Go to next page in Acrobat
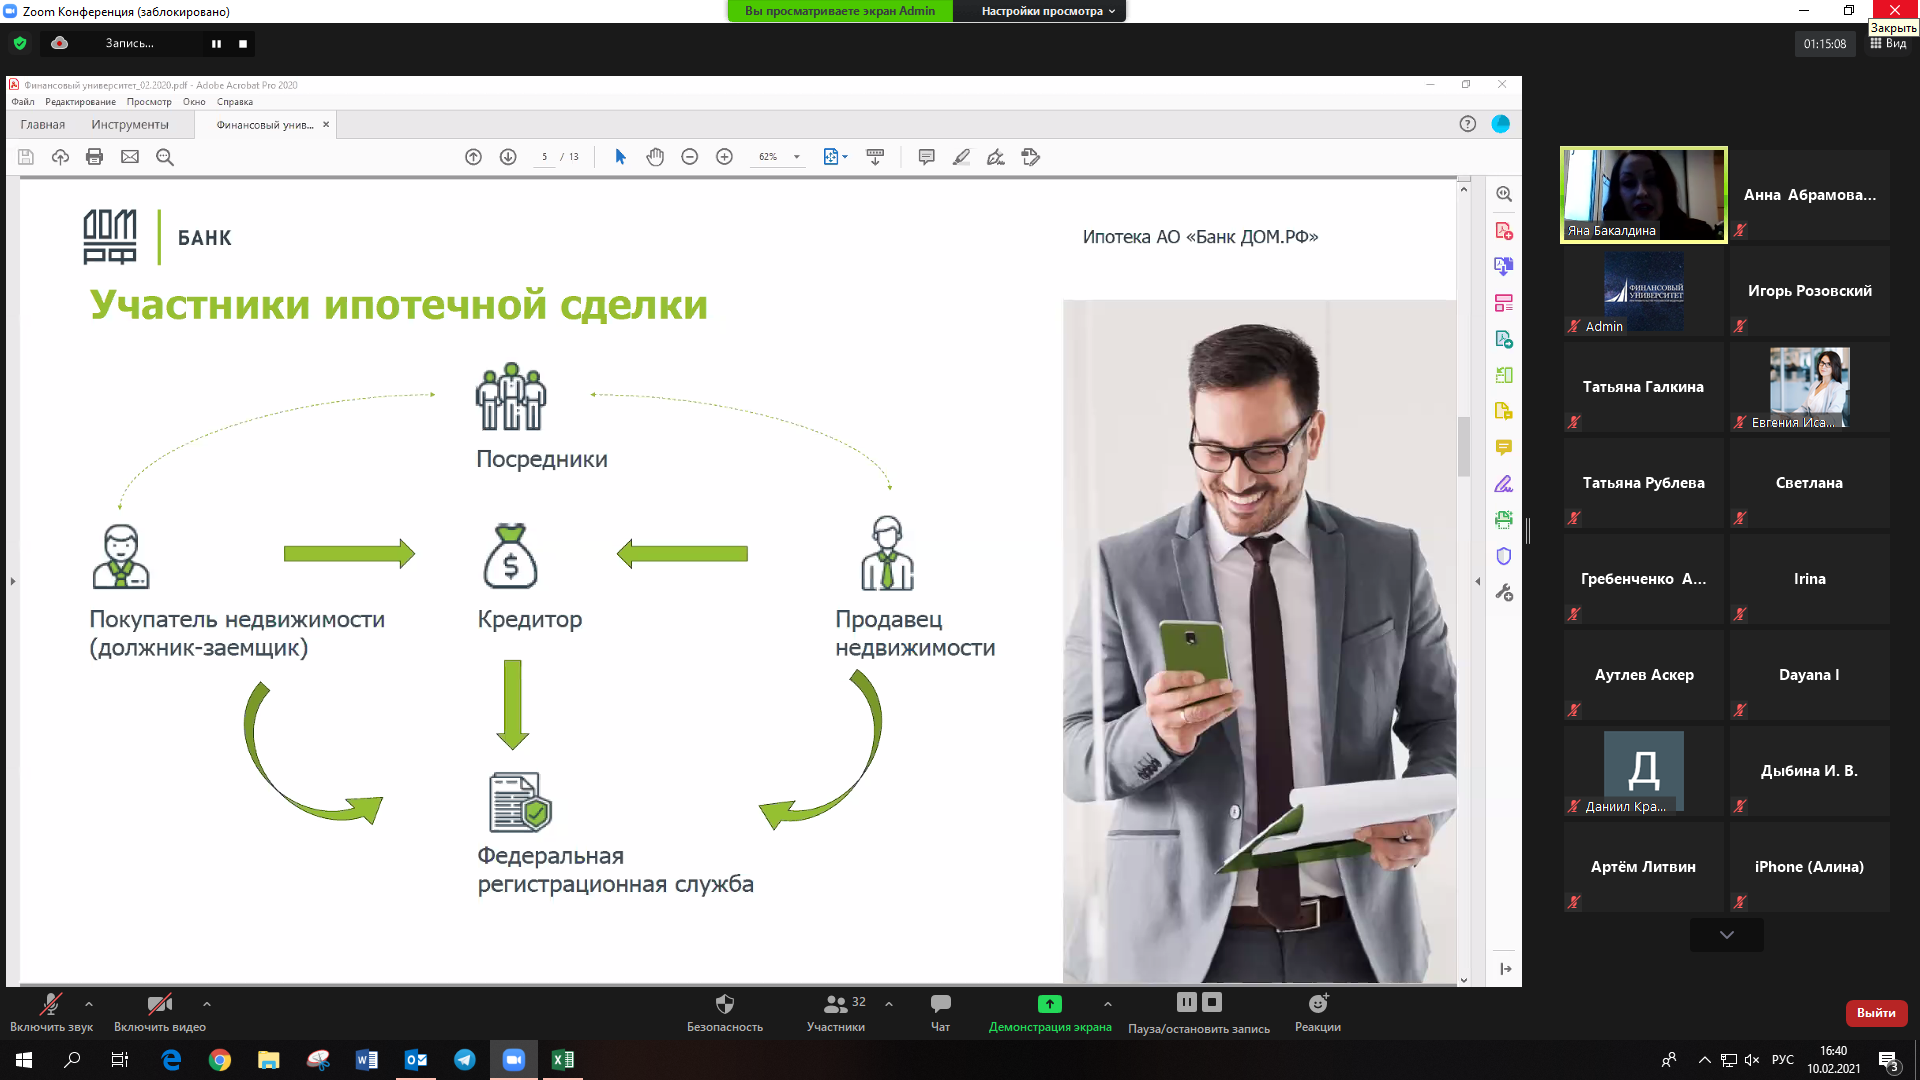 pyautogui.click(x=508, y=157)
